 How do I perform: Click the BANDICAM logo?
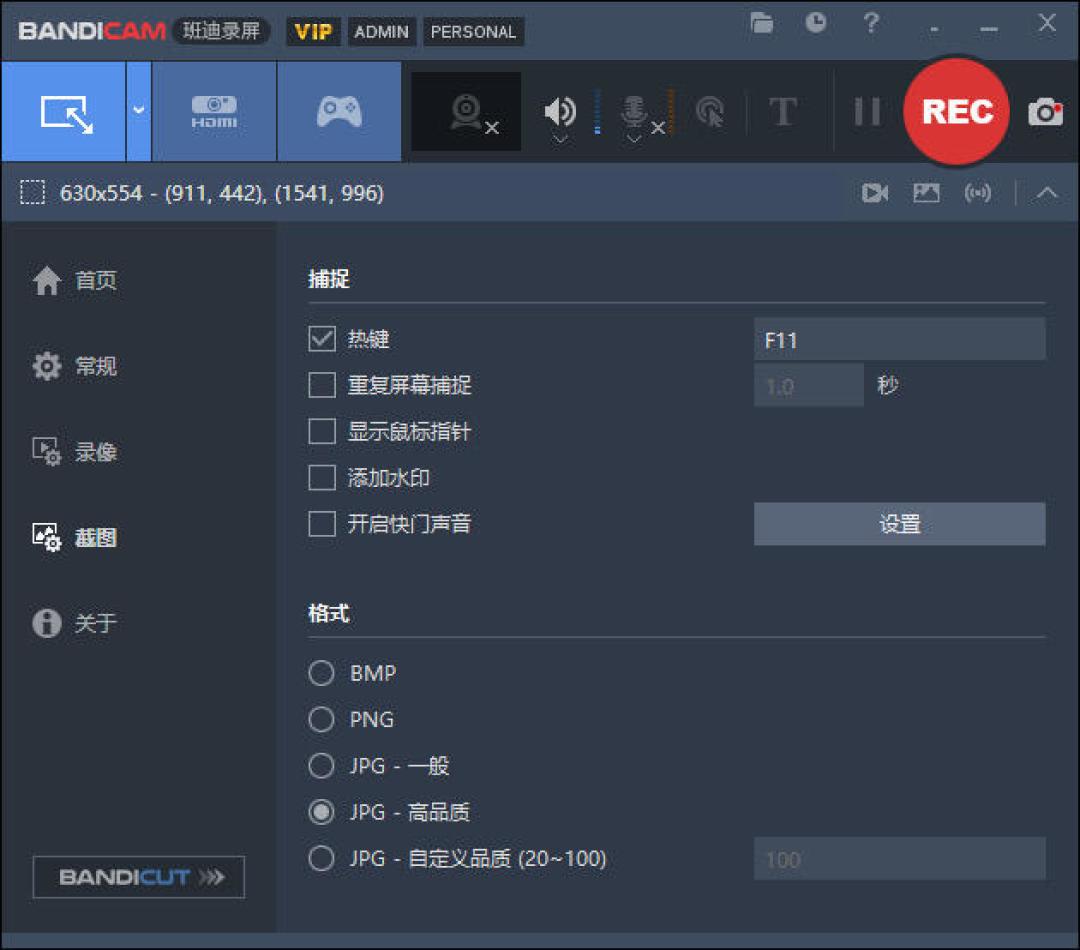[92, 31]
